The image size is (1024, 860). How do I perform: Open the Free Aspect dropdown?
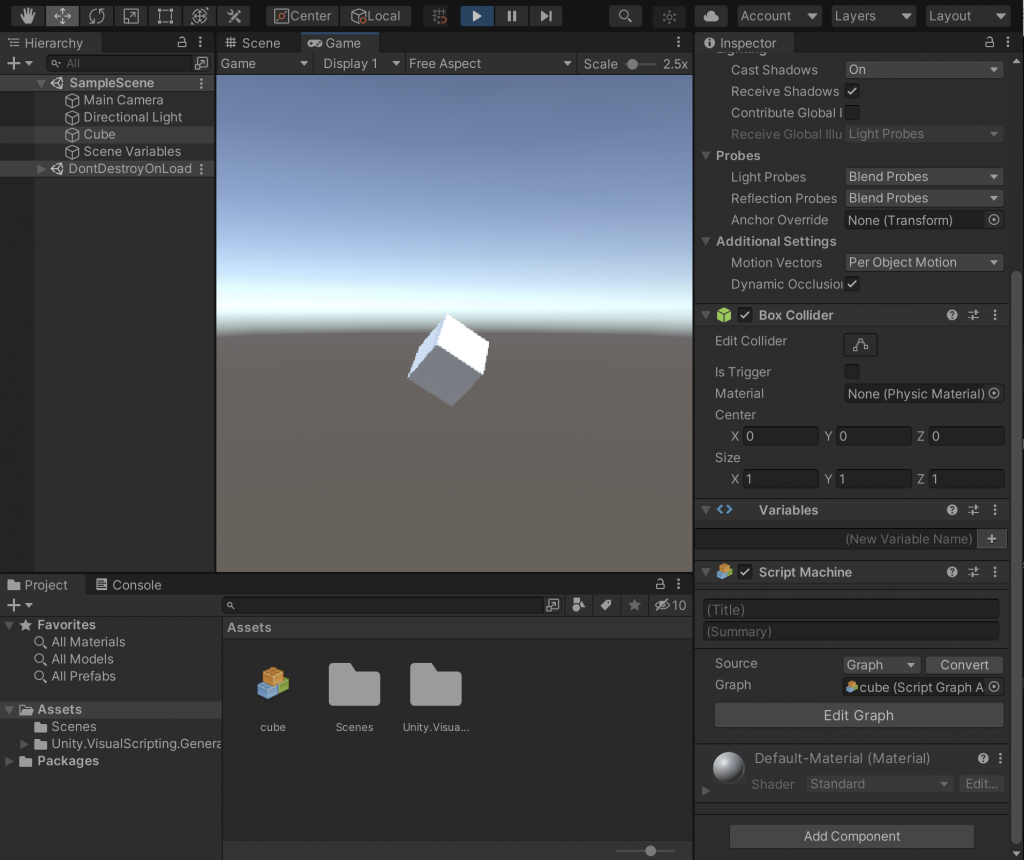[489, 62]
